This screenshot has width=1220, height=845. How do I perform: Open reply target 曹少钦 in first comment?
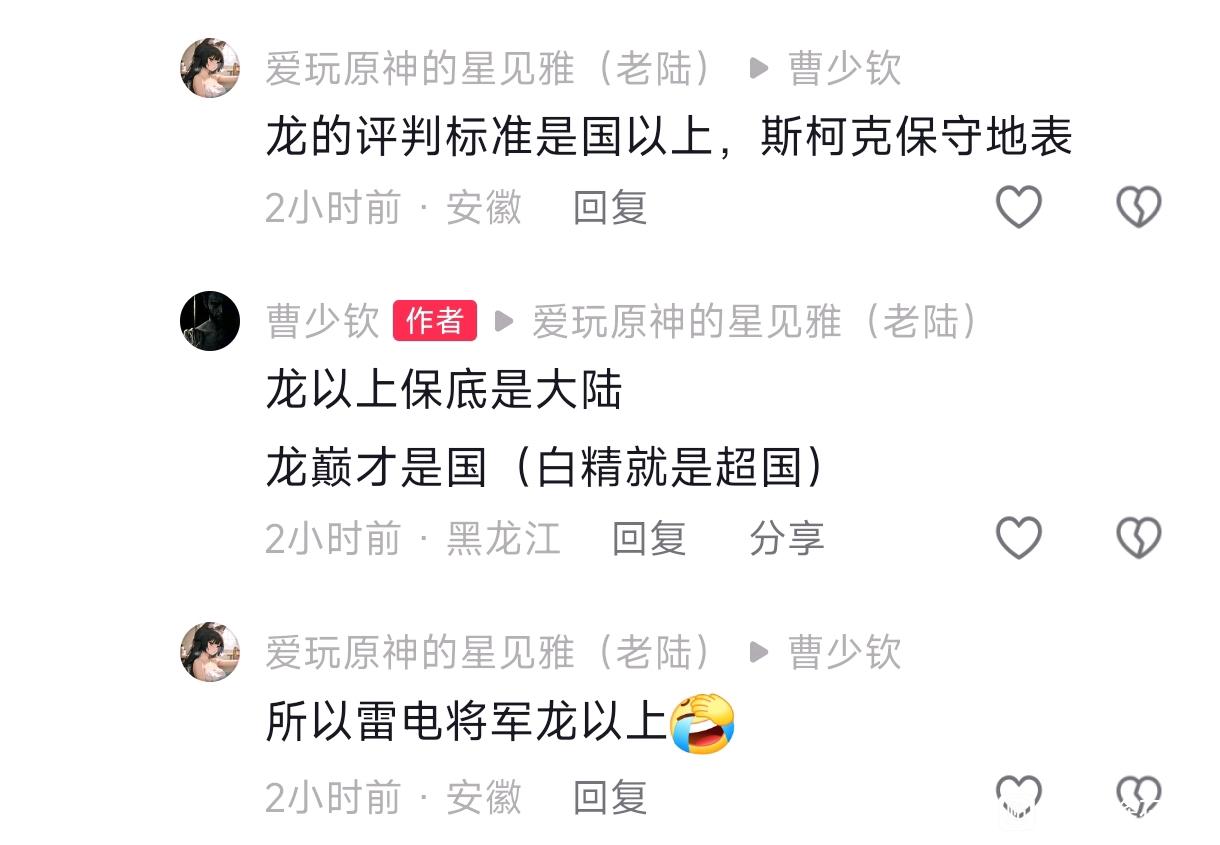click(x=845, y=68)
